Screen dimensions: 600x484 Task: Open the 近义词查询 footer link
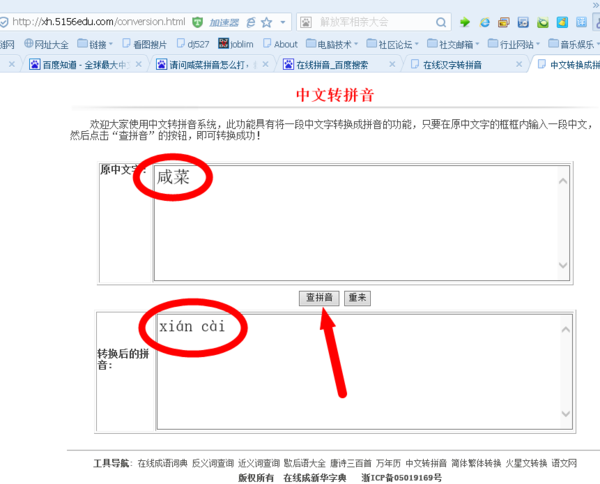(x=259, y=463)
